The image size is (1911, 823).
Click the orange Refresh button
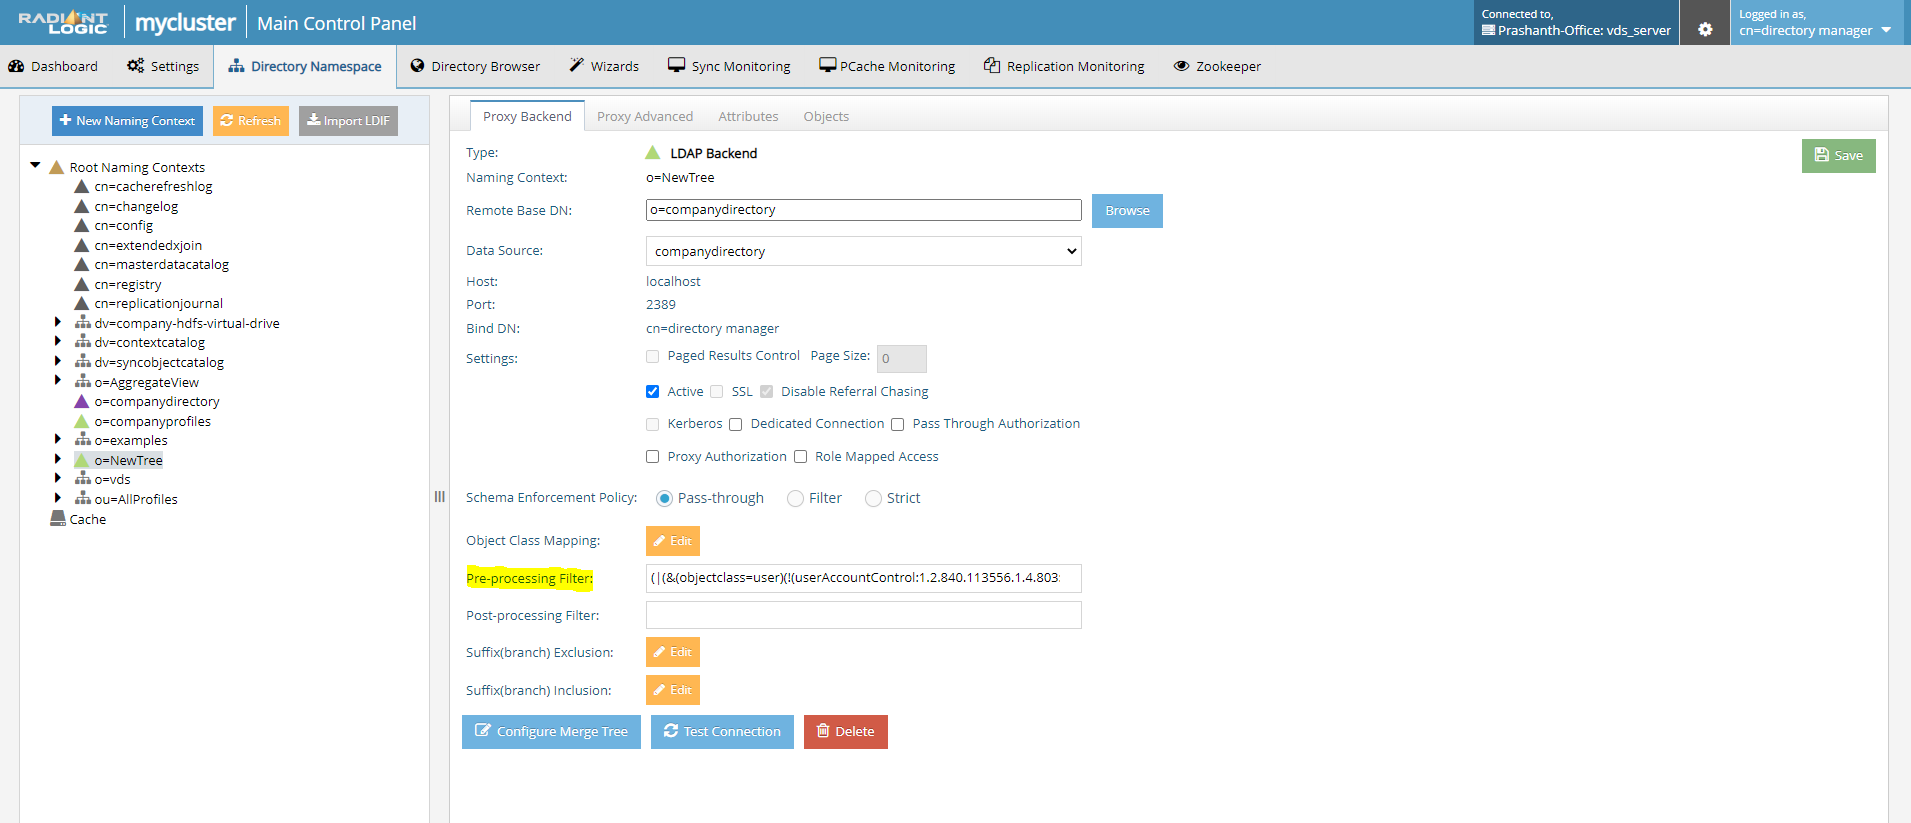click(x=251, y=121)
